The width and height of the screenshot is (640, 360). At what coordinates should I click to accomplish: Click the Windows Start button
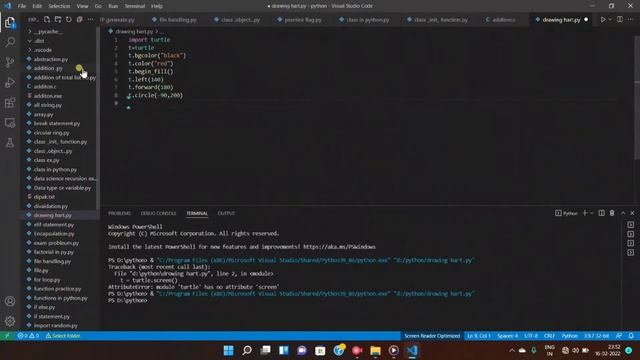pyautogui.click(x=229, y=350)
